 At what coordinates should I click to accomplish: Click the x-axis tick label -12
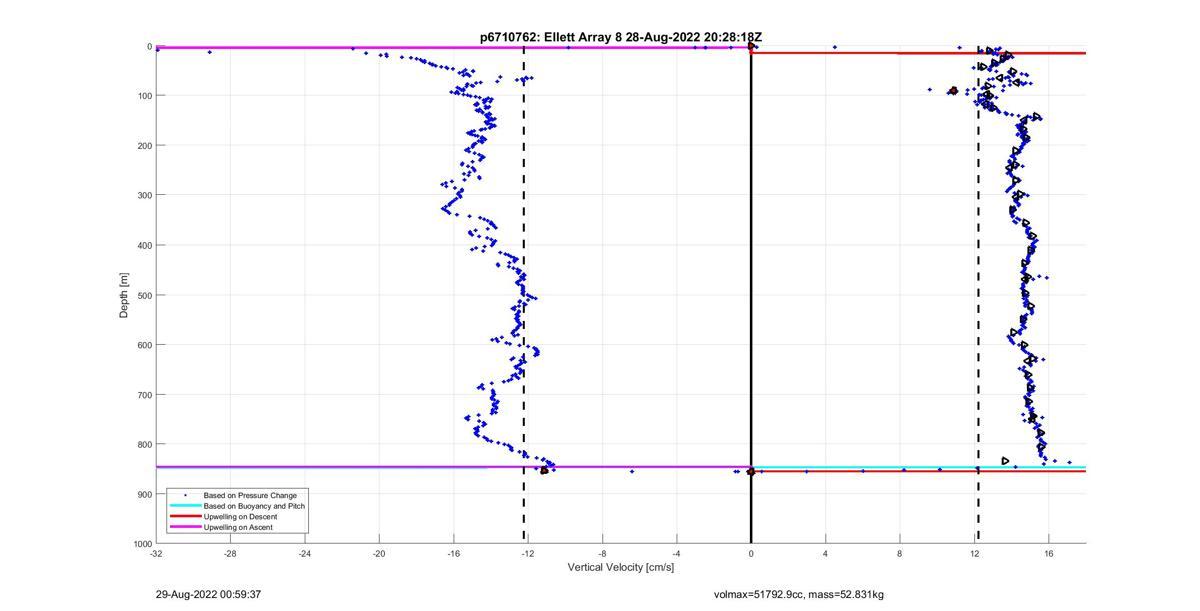(528, 553)
